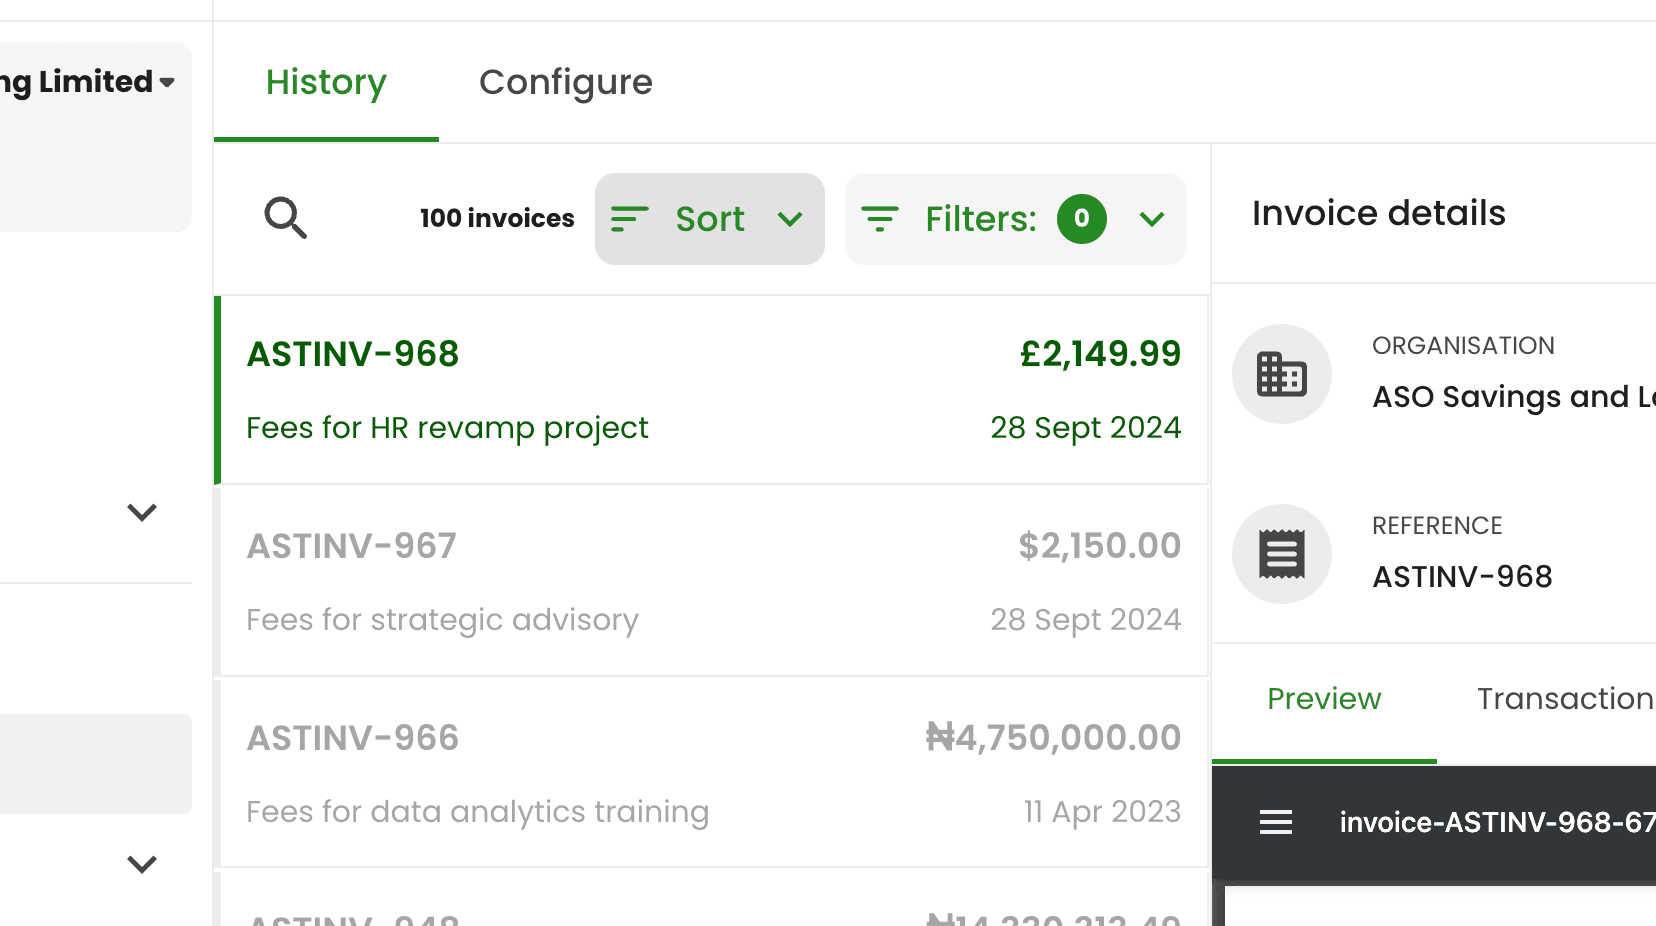Select the Transaction tab
This screenshot has height=926, width=1656.
[1566, 699]
